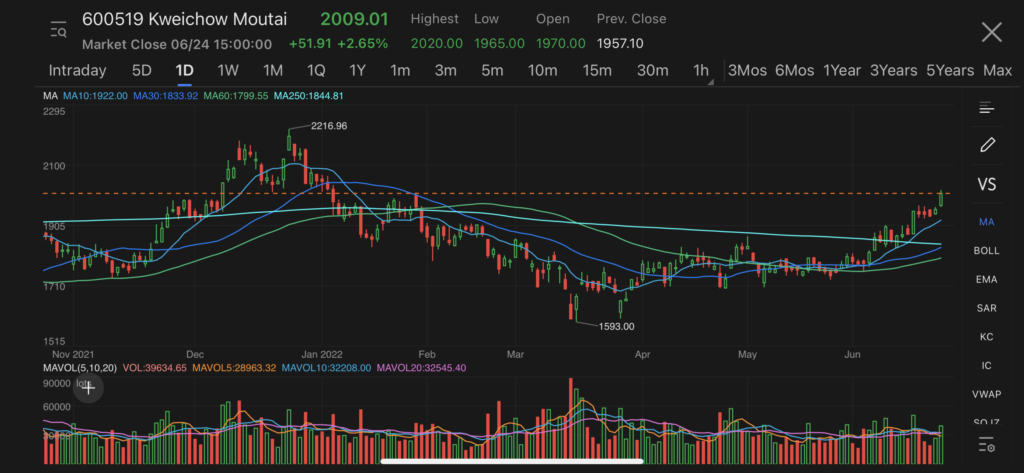The width and height of the screenshot is (1024, 473).
Task: Enable the SAR indicator
Action: (x=986, y=308)
